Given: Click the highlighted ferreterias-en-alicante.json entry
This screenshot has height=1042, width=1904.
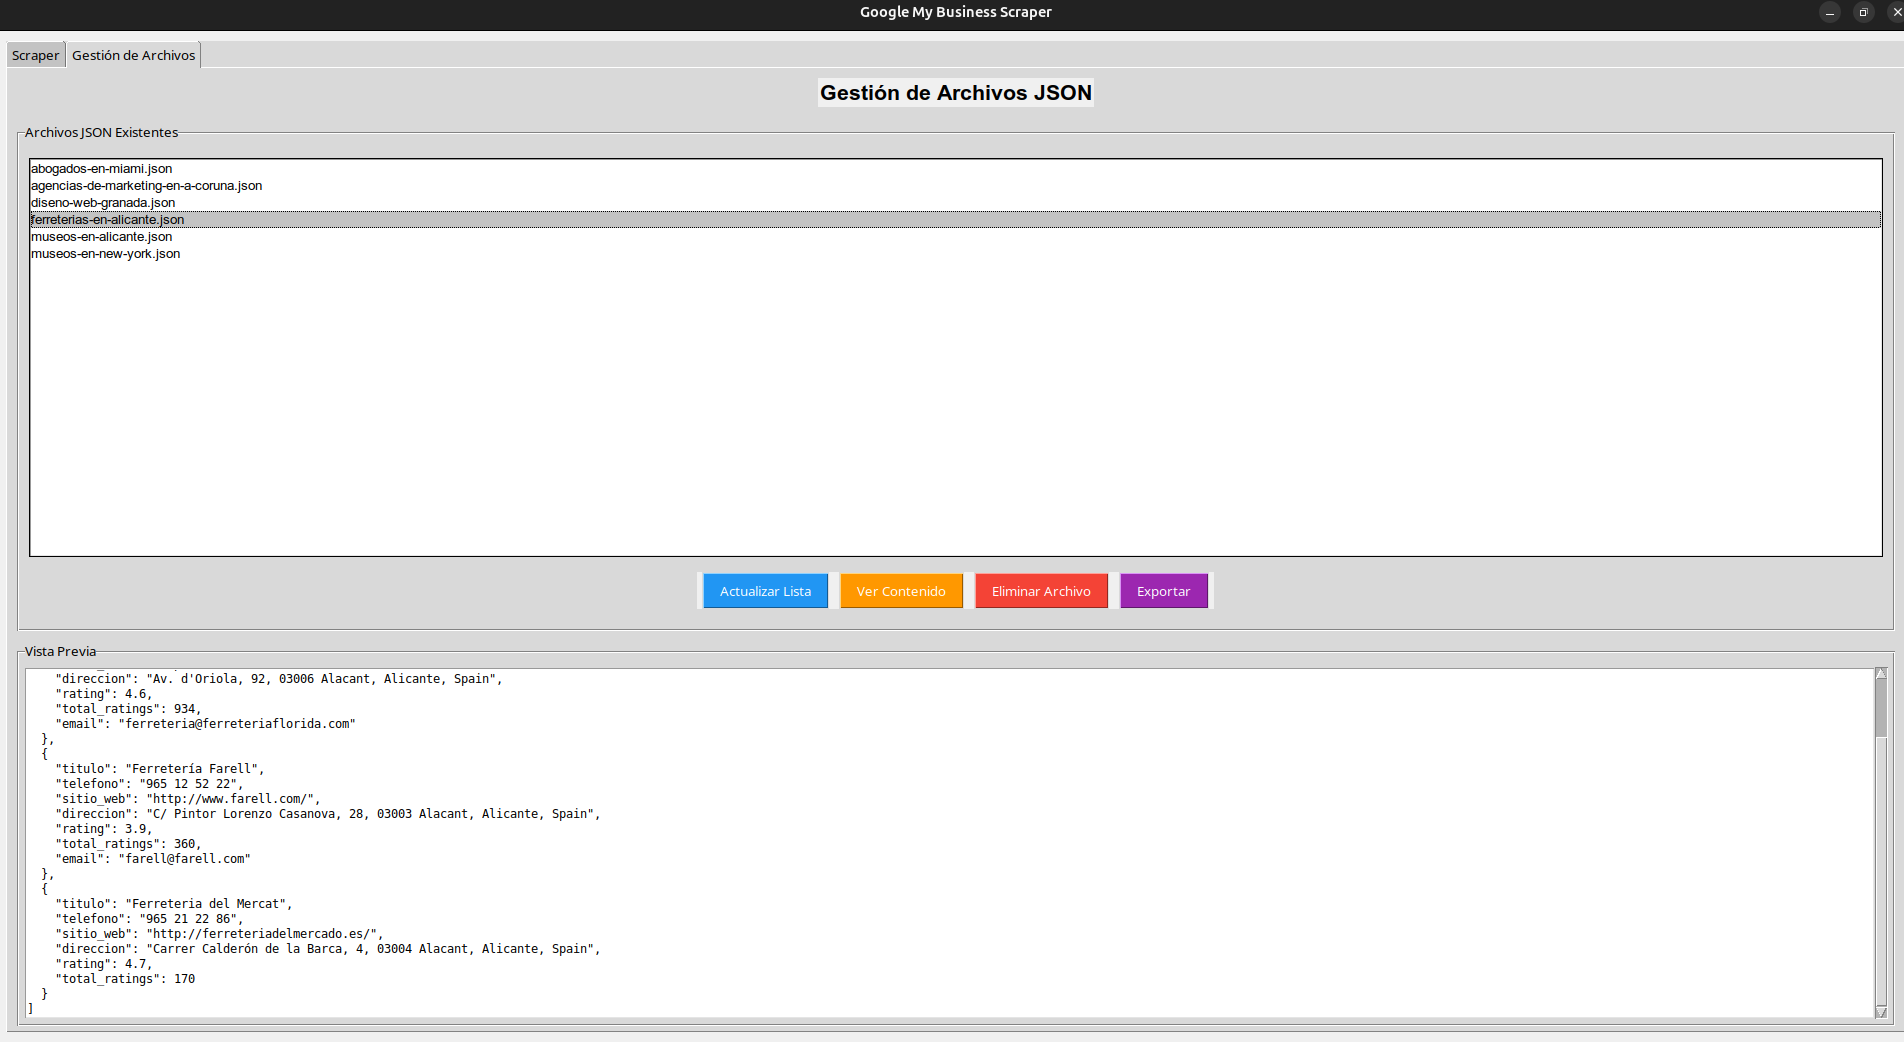Looking at the screenshot, I should [107, 220].
